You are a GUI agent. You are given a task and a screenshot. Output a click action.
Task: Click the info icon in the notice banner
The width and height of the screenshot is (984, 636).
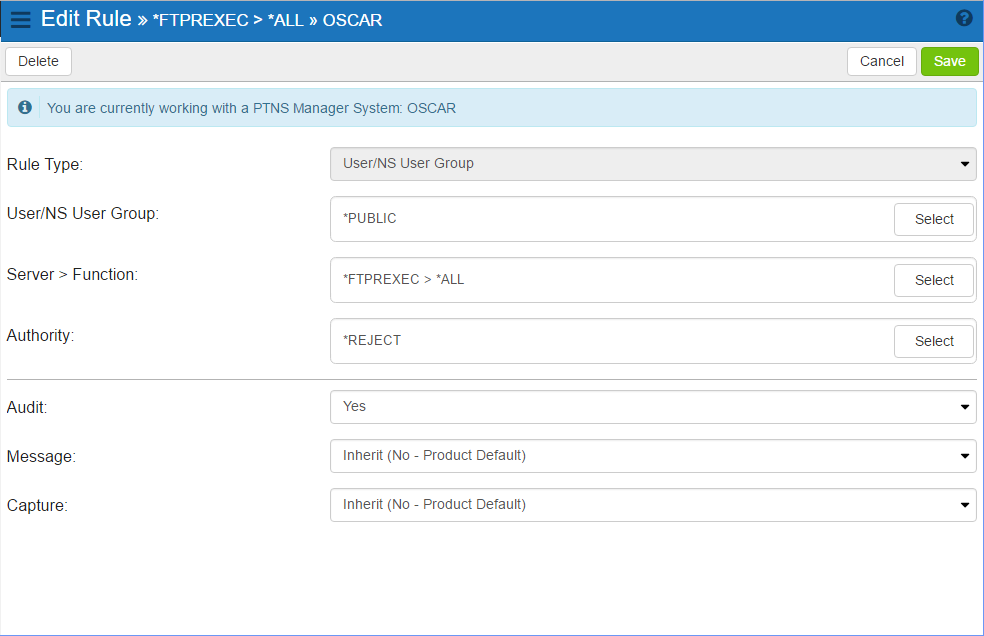pyautogui.click(x=24, y=107)
